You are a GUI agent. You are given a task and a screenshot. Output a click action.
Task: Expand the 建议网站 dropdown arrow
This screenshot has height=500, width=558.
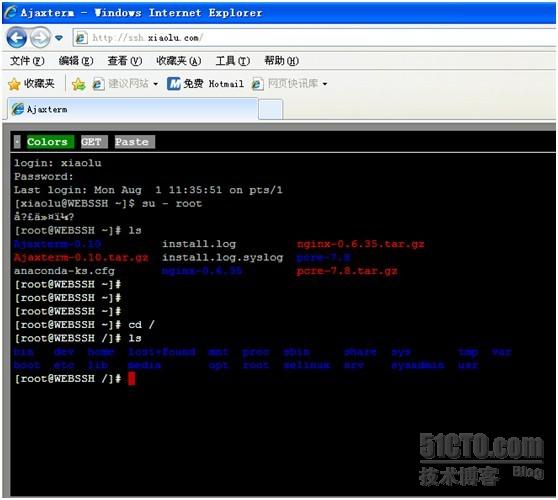156,84
